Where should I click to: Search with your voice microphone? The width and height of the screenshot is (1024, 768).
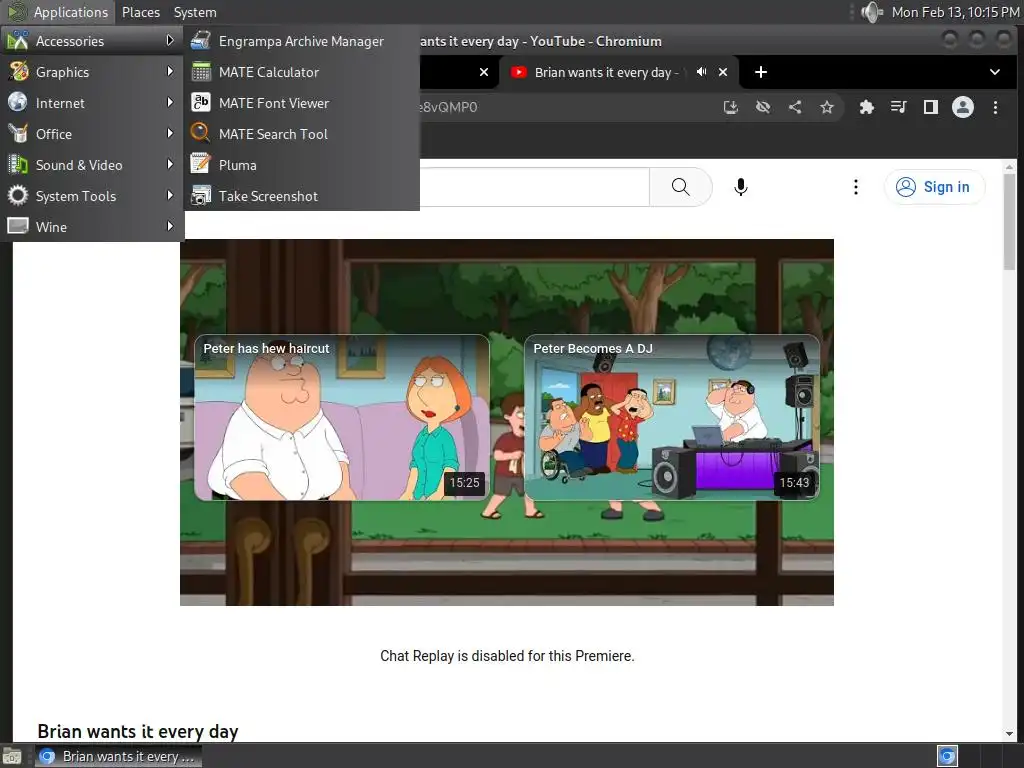[x=741, y=187]
